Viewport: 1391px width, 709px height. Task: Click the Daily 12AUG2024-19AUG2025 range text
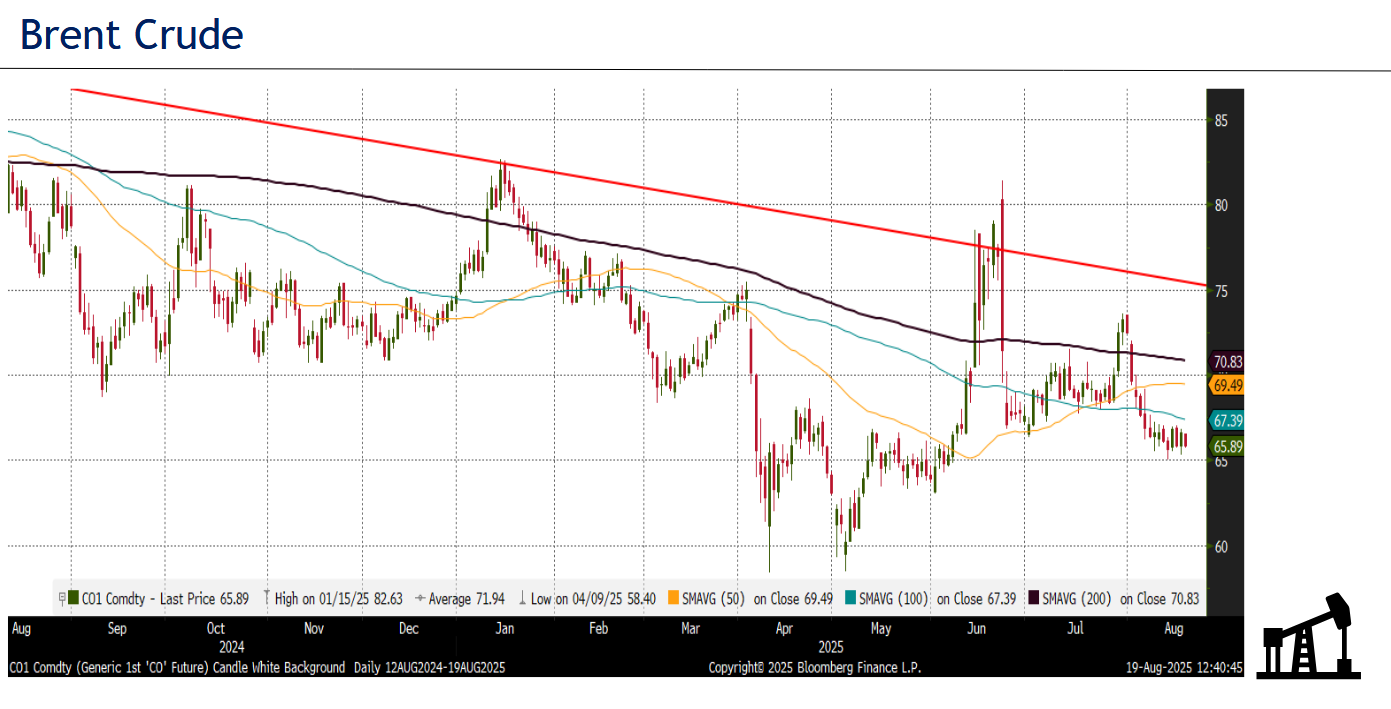pyautogui.click(x=429, y=667)
